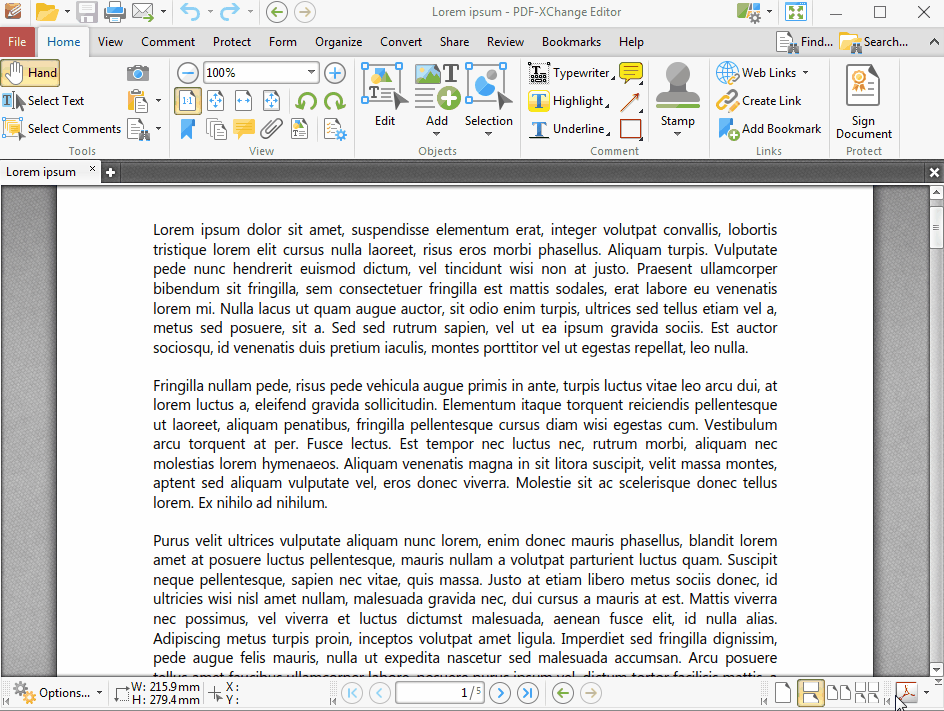Zoom in with the plus button
The image size is (944, 711).
coord(335,73)
